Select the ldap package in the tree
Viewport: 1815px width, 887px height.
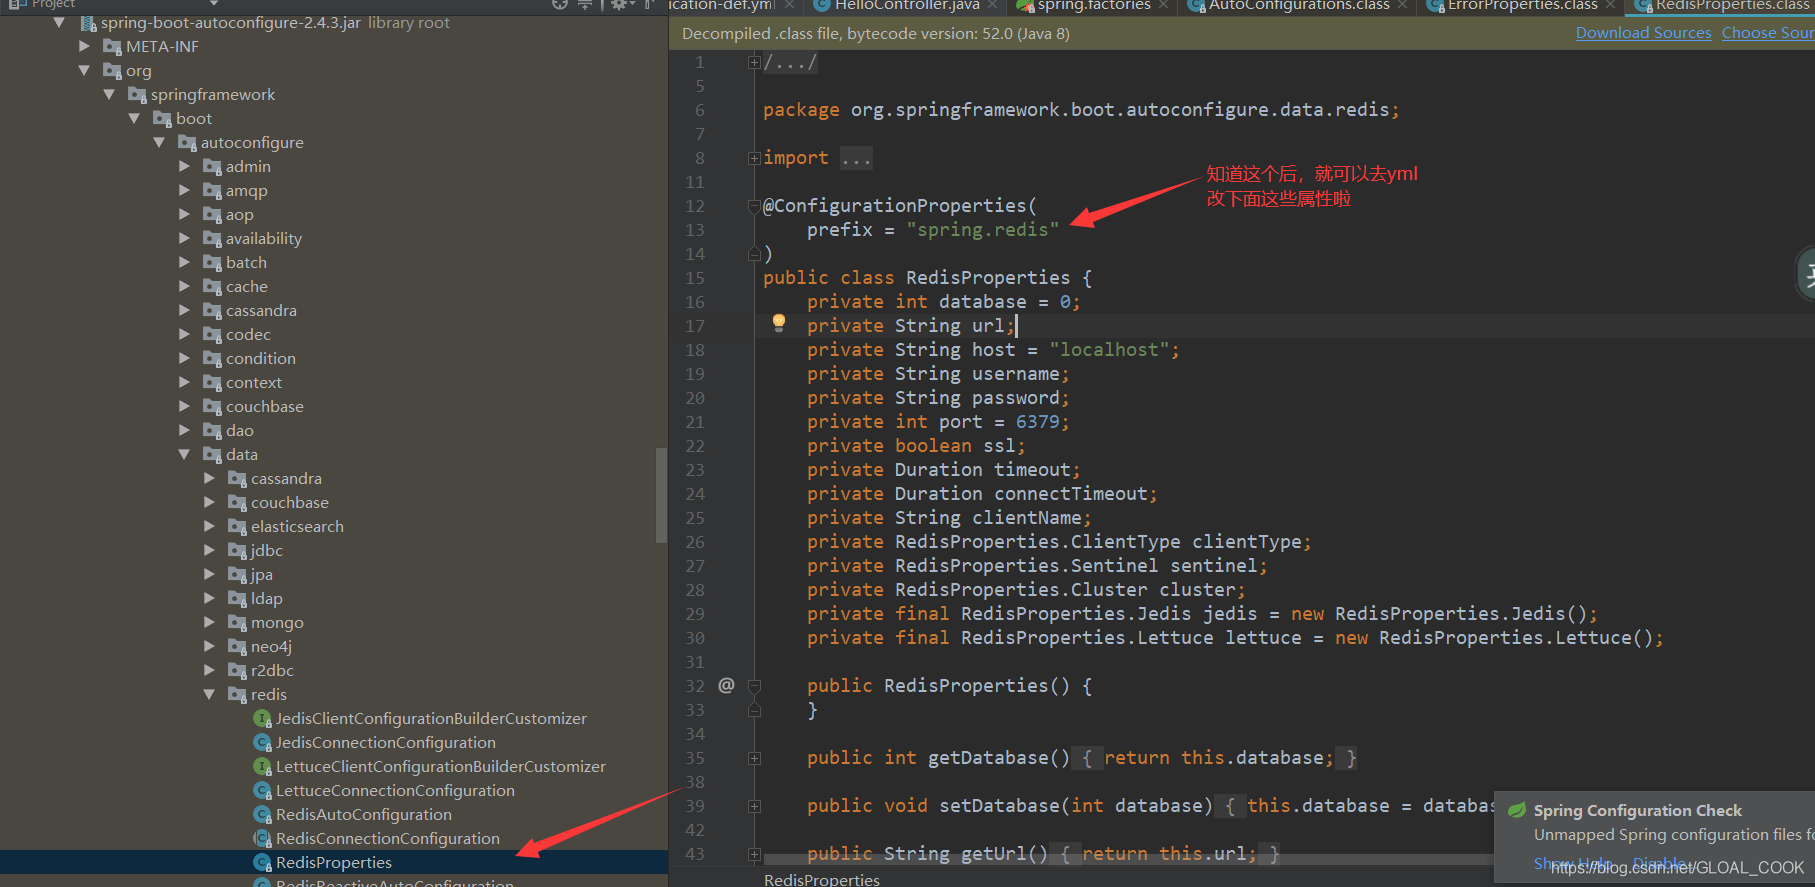point(267,598)
